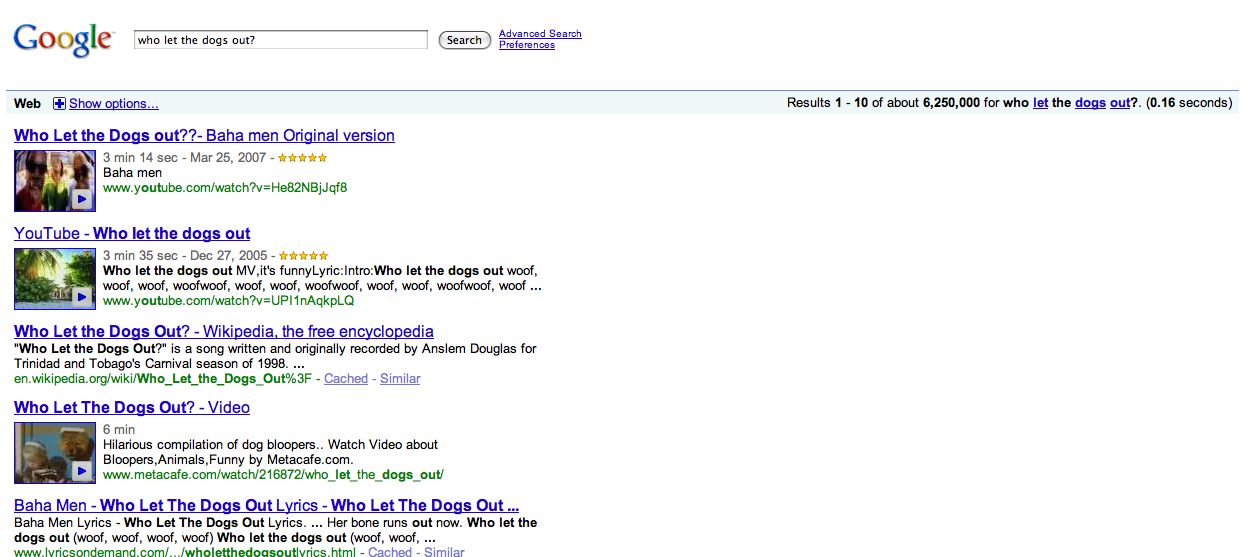Image resolution: width=1245 pixels, height=557 pixels.
Task: Open Advanced Search
Action: pyautogui.click(x=540, y=34)
